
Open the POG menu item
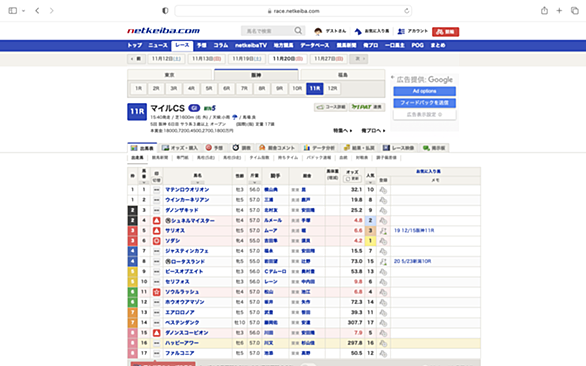click(417, 45)
